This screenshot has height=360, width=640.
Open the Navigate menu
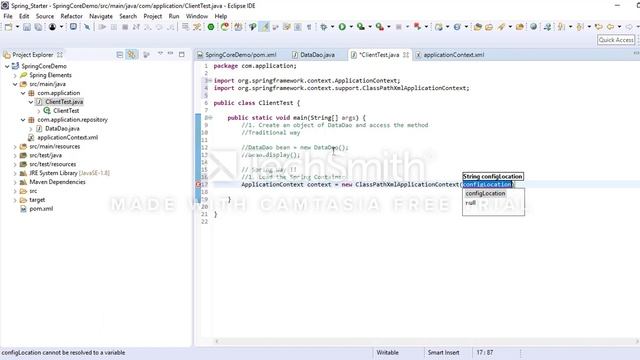(101, 16)
